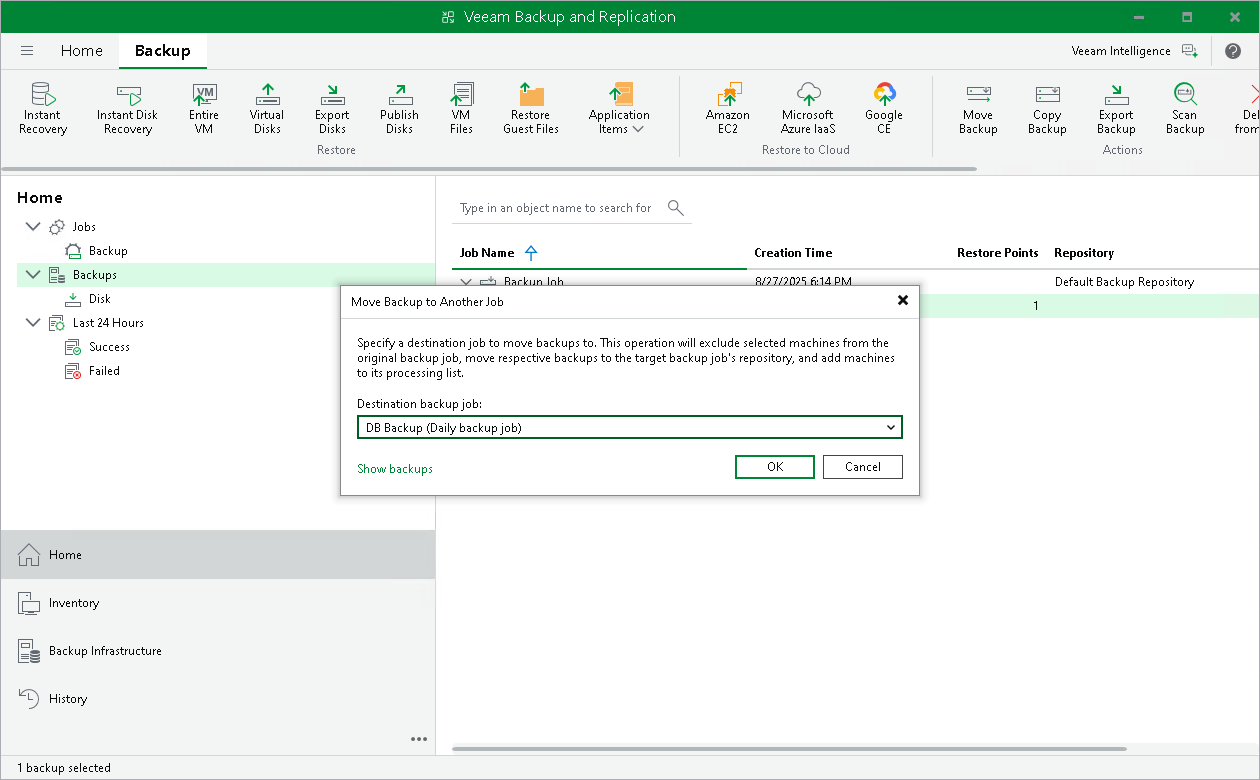This screenshot has width=1260, height=780.
Task: Cancel the Move Backup dialog
Action: 863,467
